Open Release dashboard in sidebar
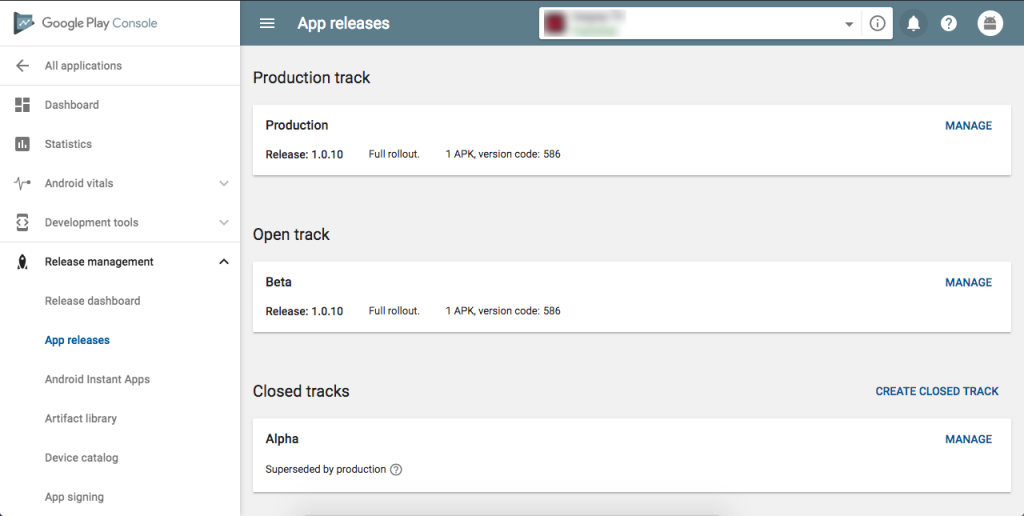 click(92, 301)
